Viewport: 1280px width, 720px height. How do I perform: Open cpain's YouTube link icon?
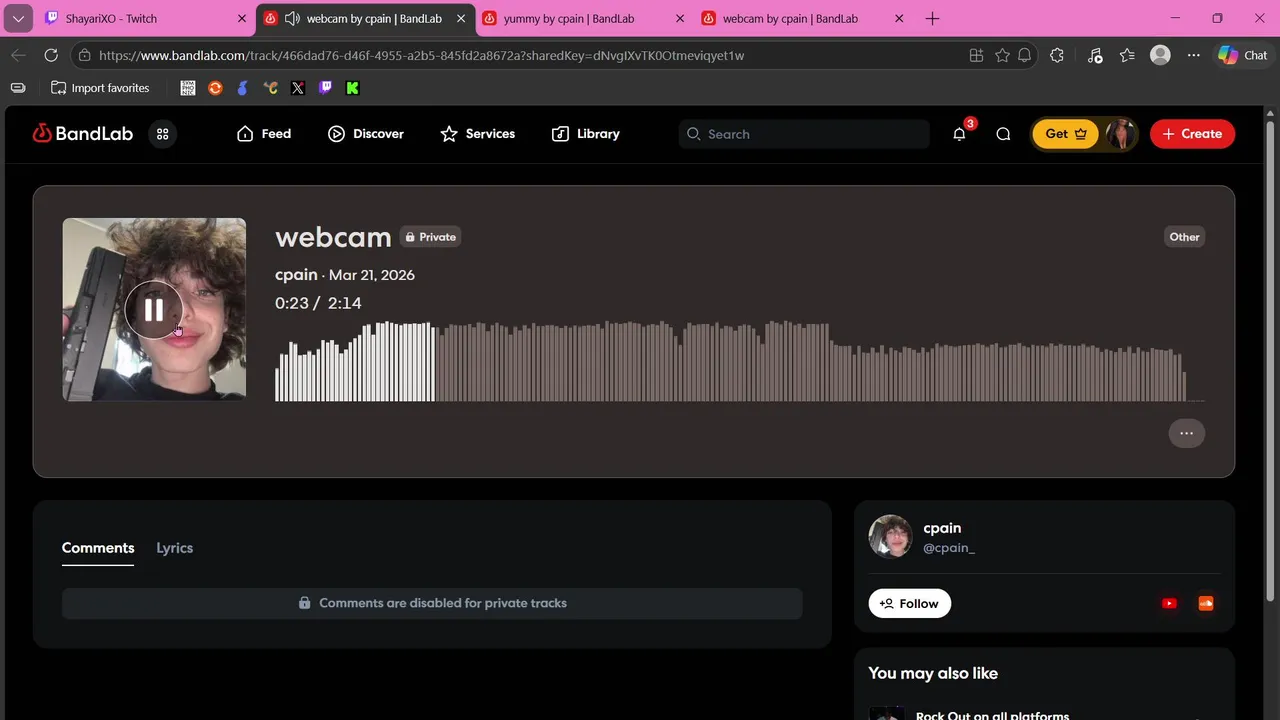[1169, 603]
